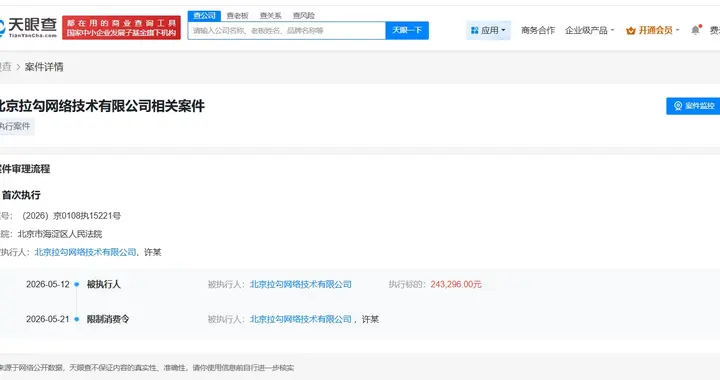
Task: Open the 商务合作 link
Action: pos(538,30)
